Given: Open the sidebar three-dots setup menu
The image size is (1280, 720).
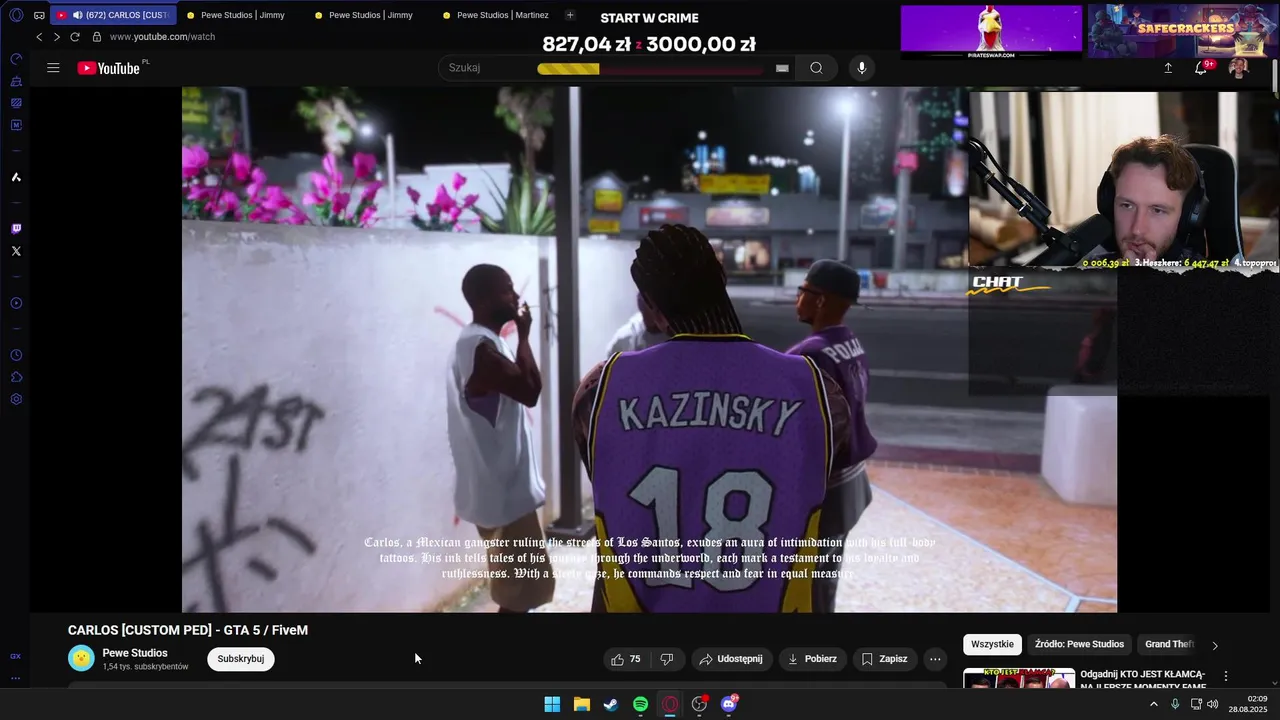Looking at the screenshot, I should [16, 678].
